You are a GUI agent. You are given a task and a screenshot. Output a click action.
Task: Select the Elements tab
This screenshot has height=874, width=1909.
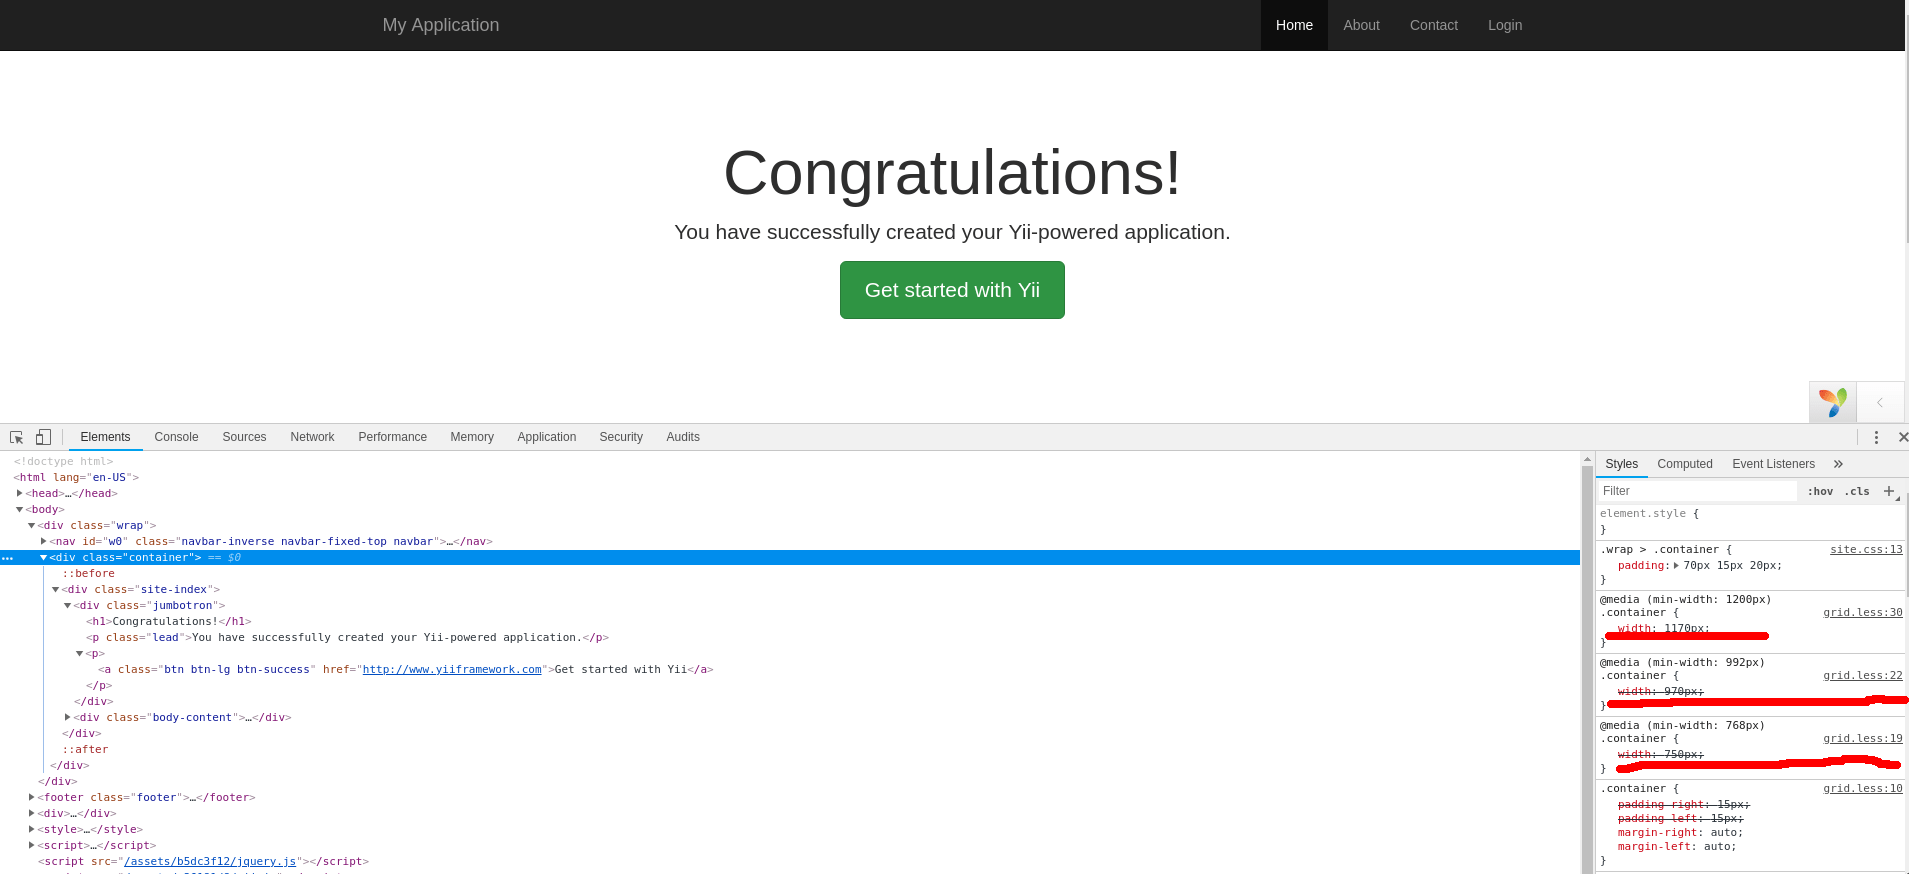coord(105,437)
